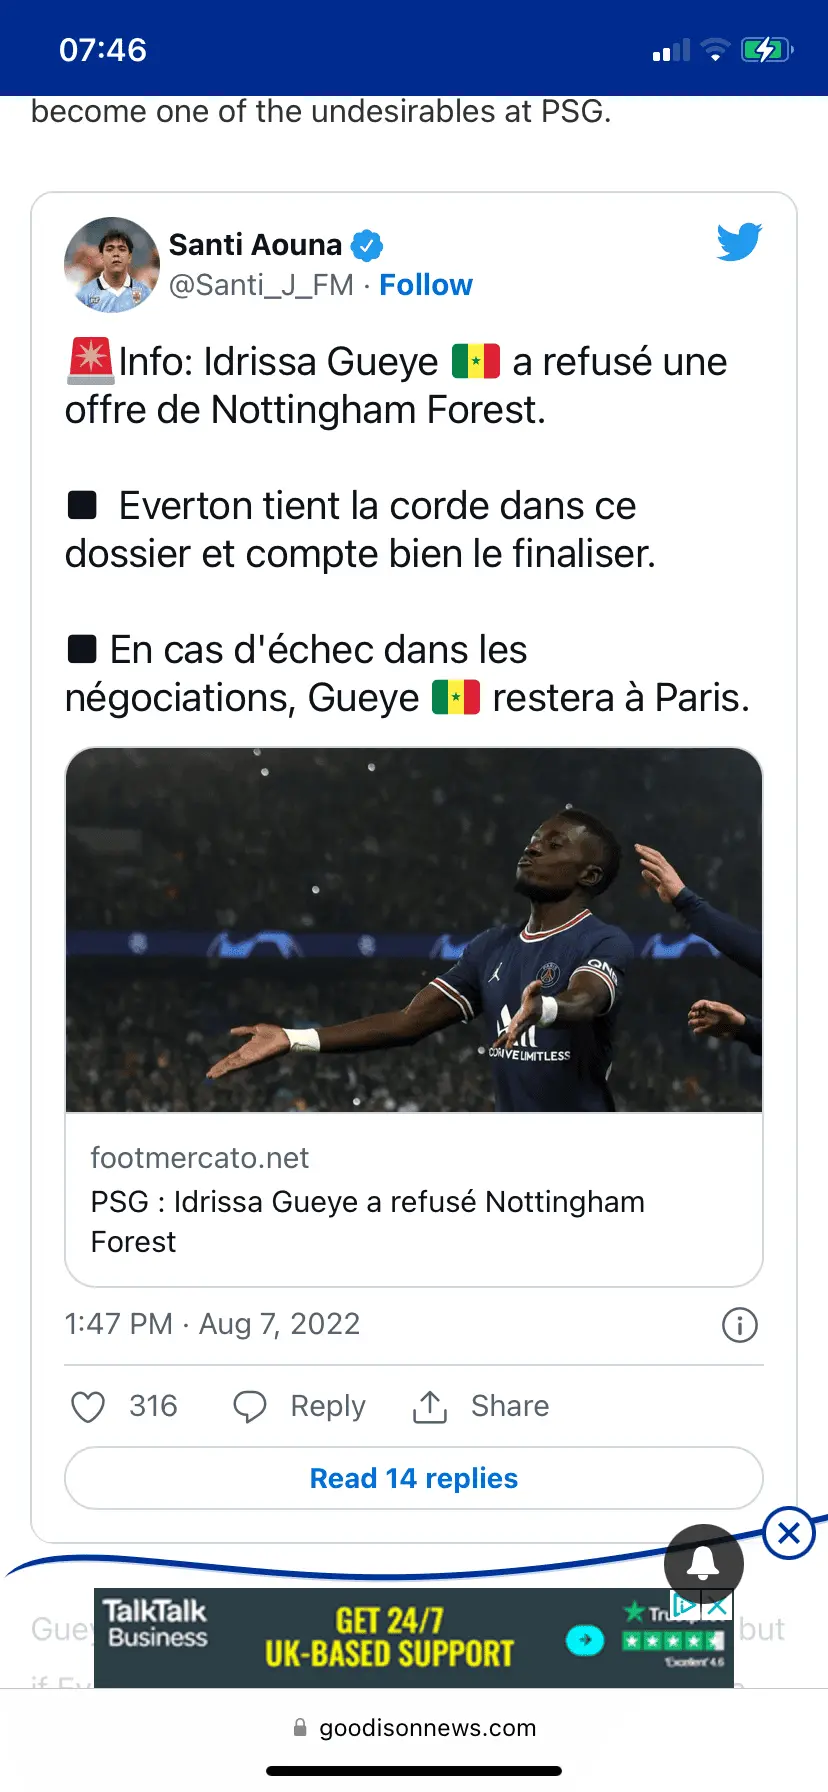Tap the Santi Aouna display name
This screenshot has width=828, height=1792.
pyautogui.click(x=255, y=245)
